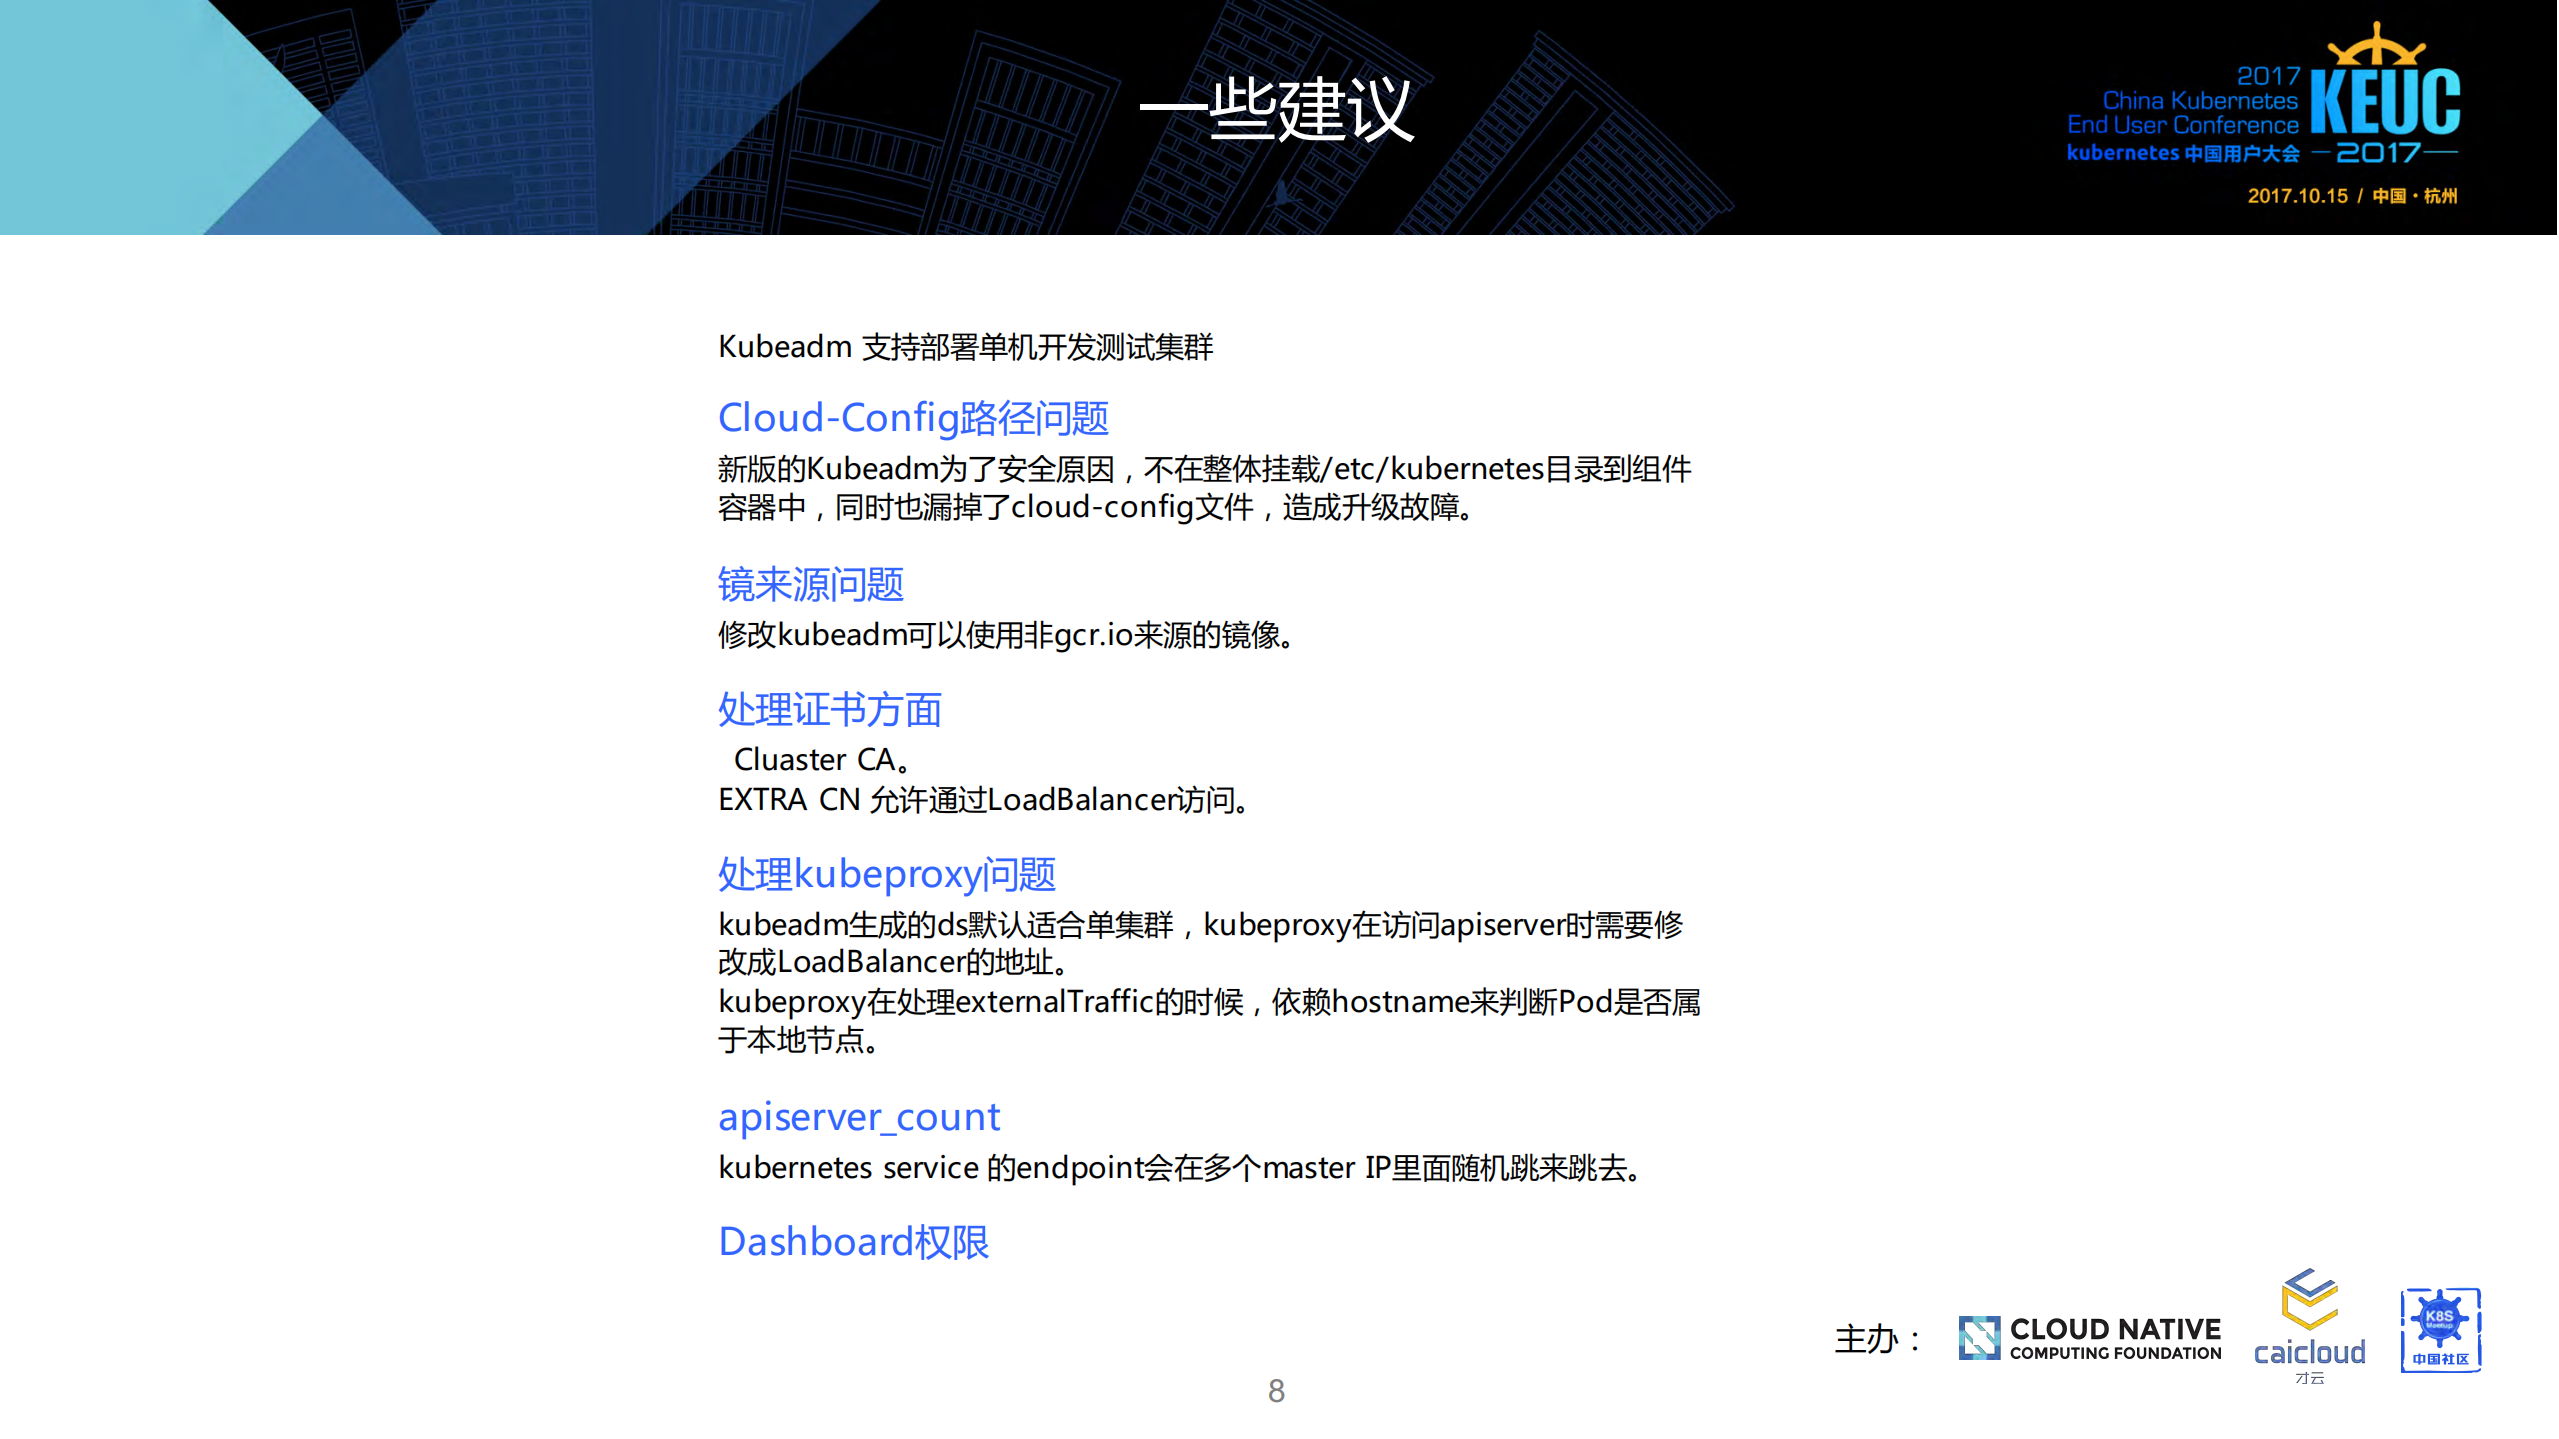
Task: Open the Dashboard权限 heading
Action: [854, 1241]
